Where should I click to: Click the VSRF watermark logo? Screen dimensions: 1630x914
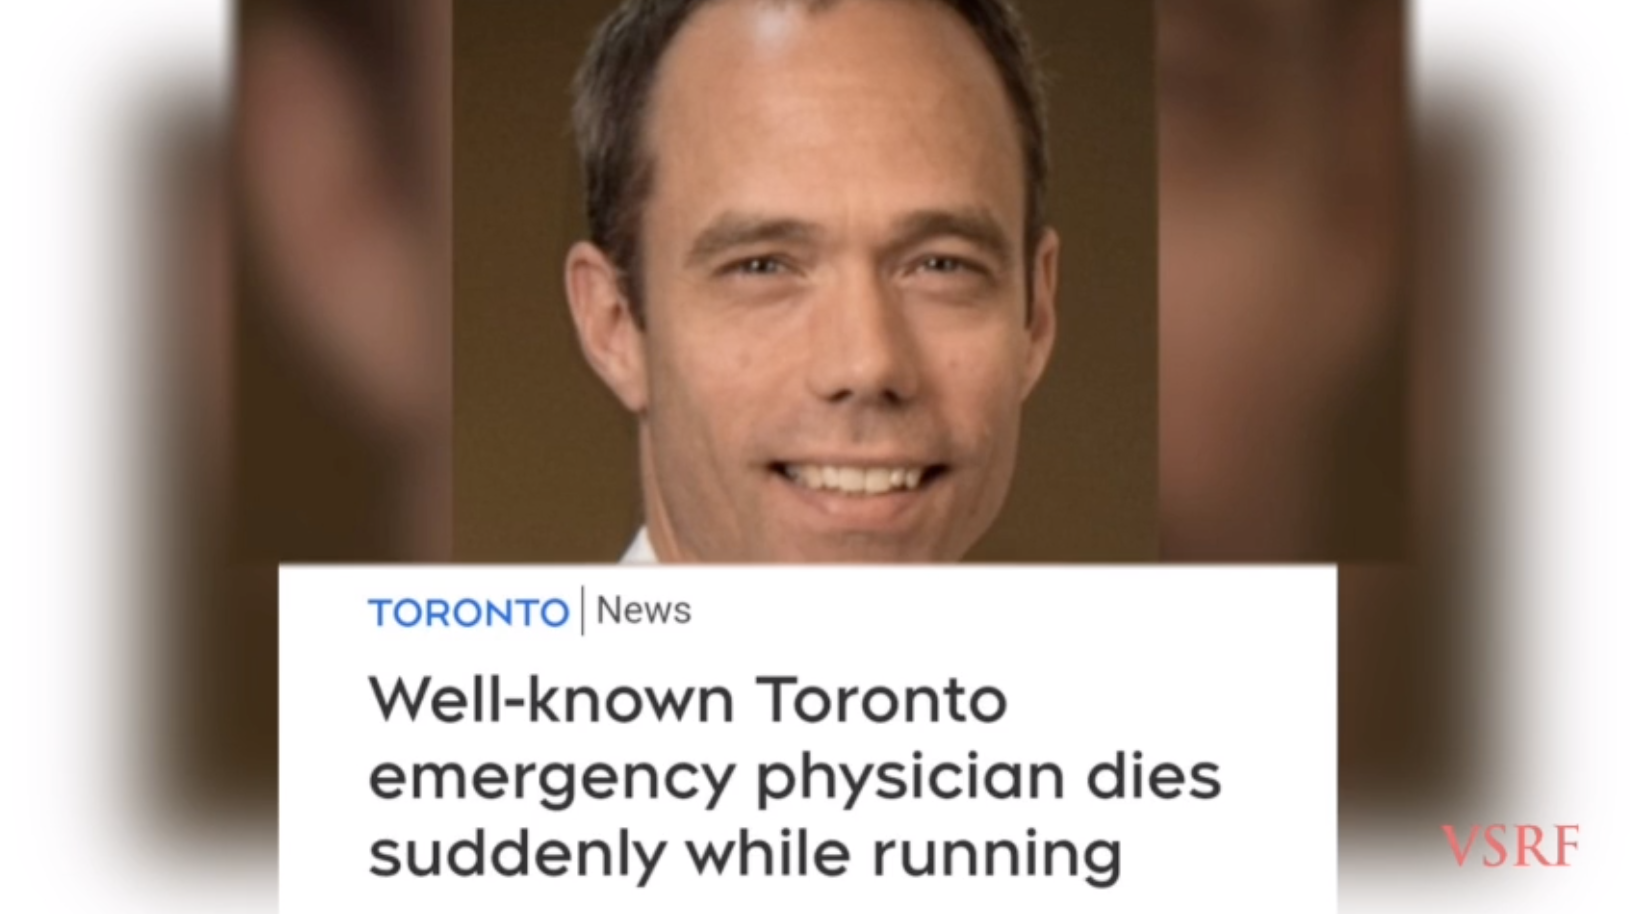(x=1511, y=846)
